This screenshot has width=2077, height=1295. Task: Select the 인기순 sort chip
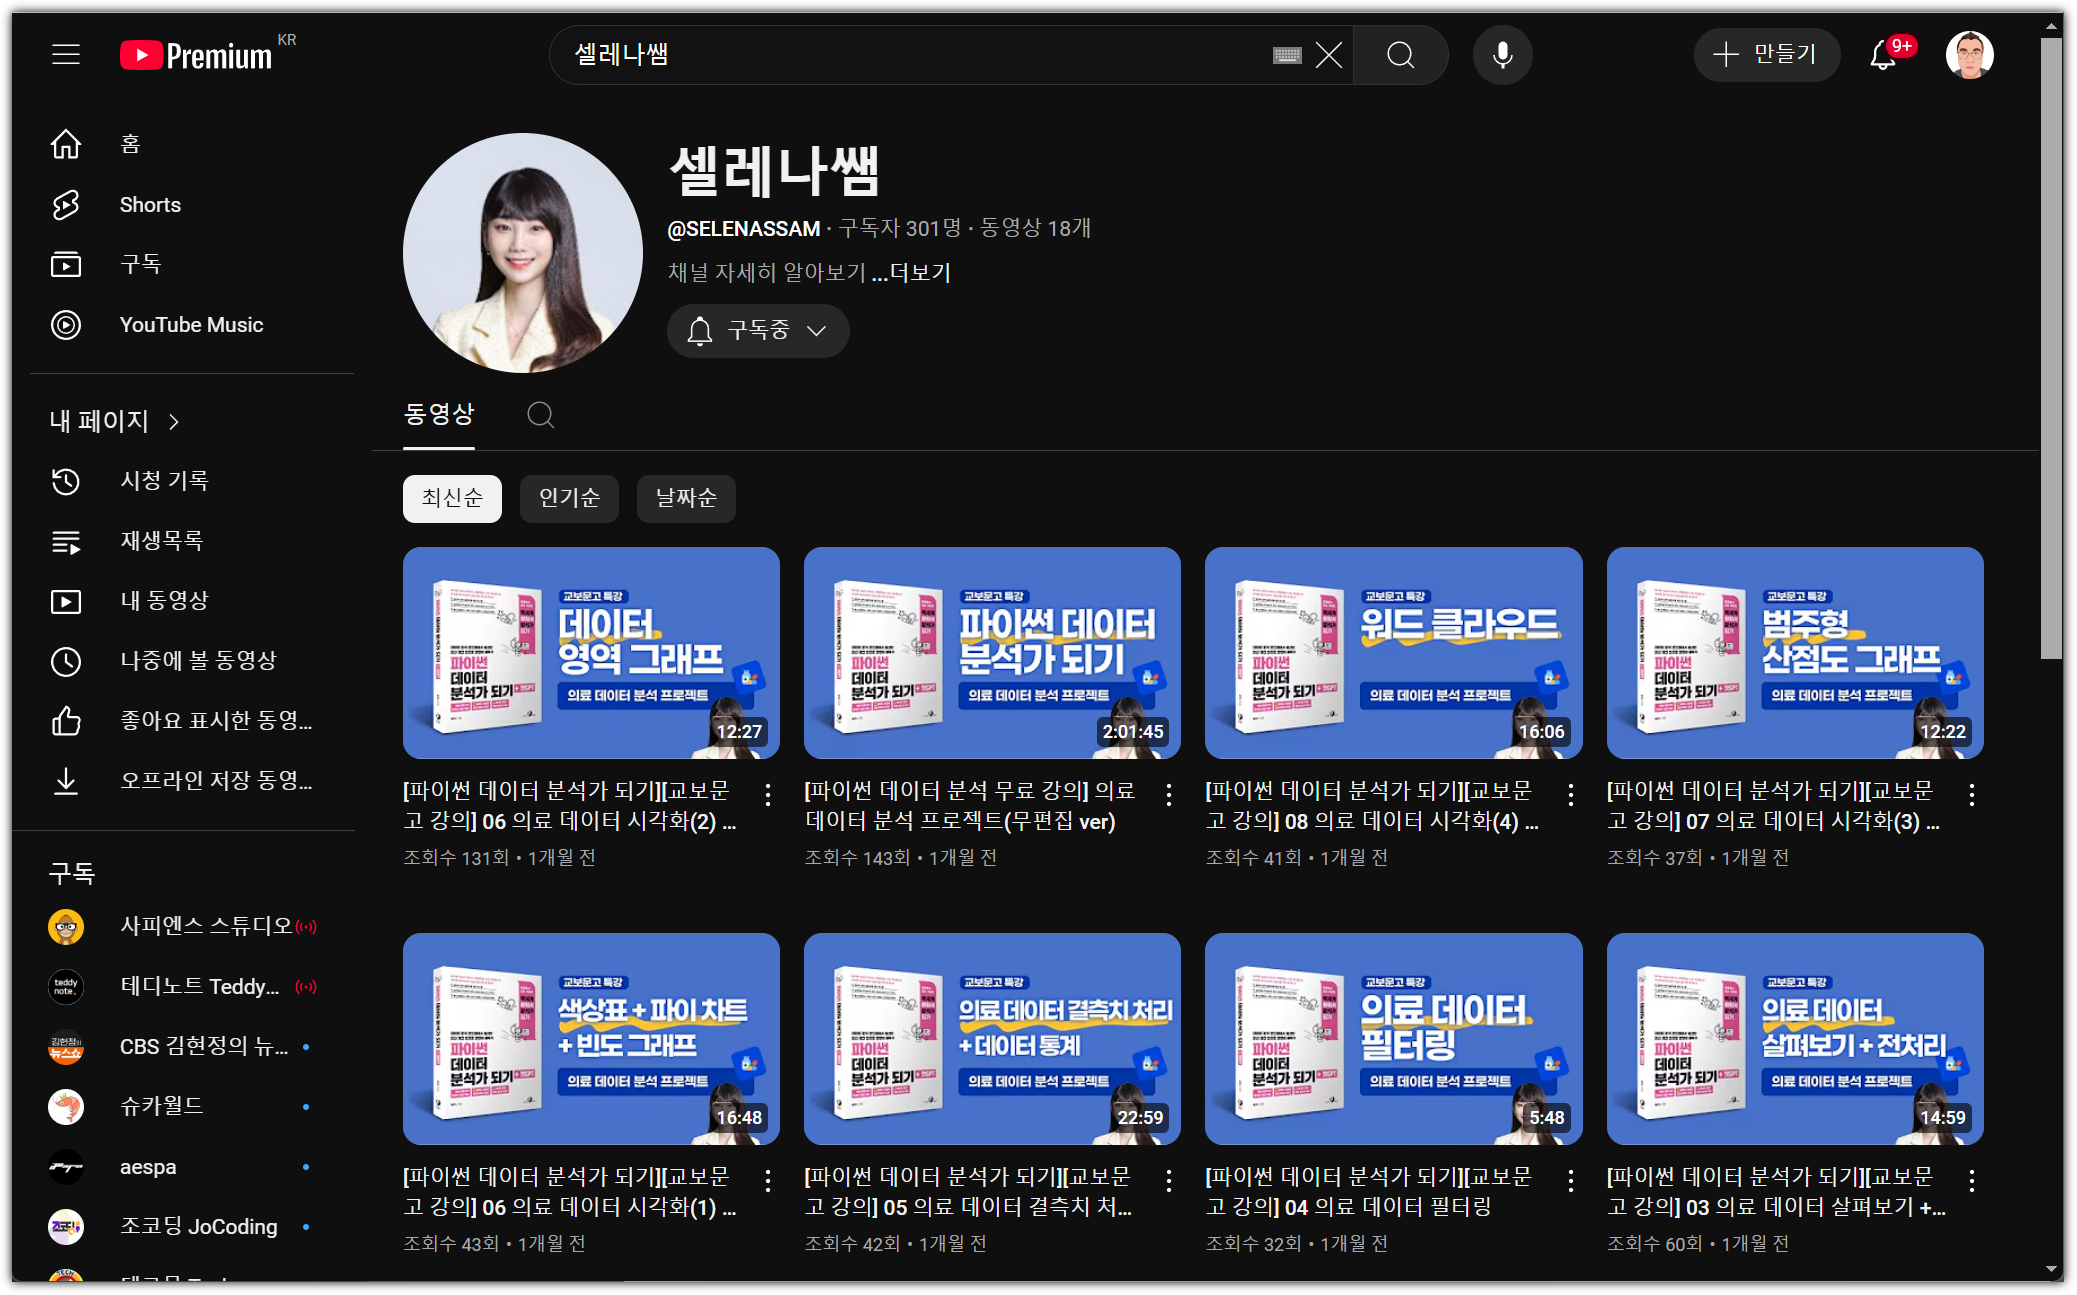[x=569, y=498]
